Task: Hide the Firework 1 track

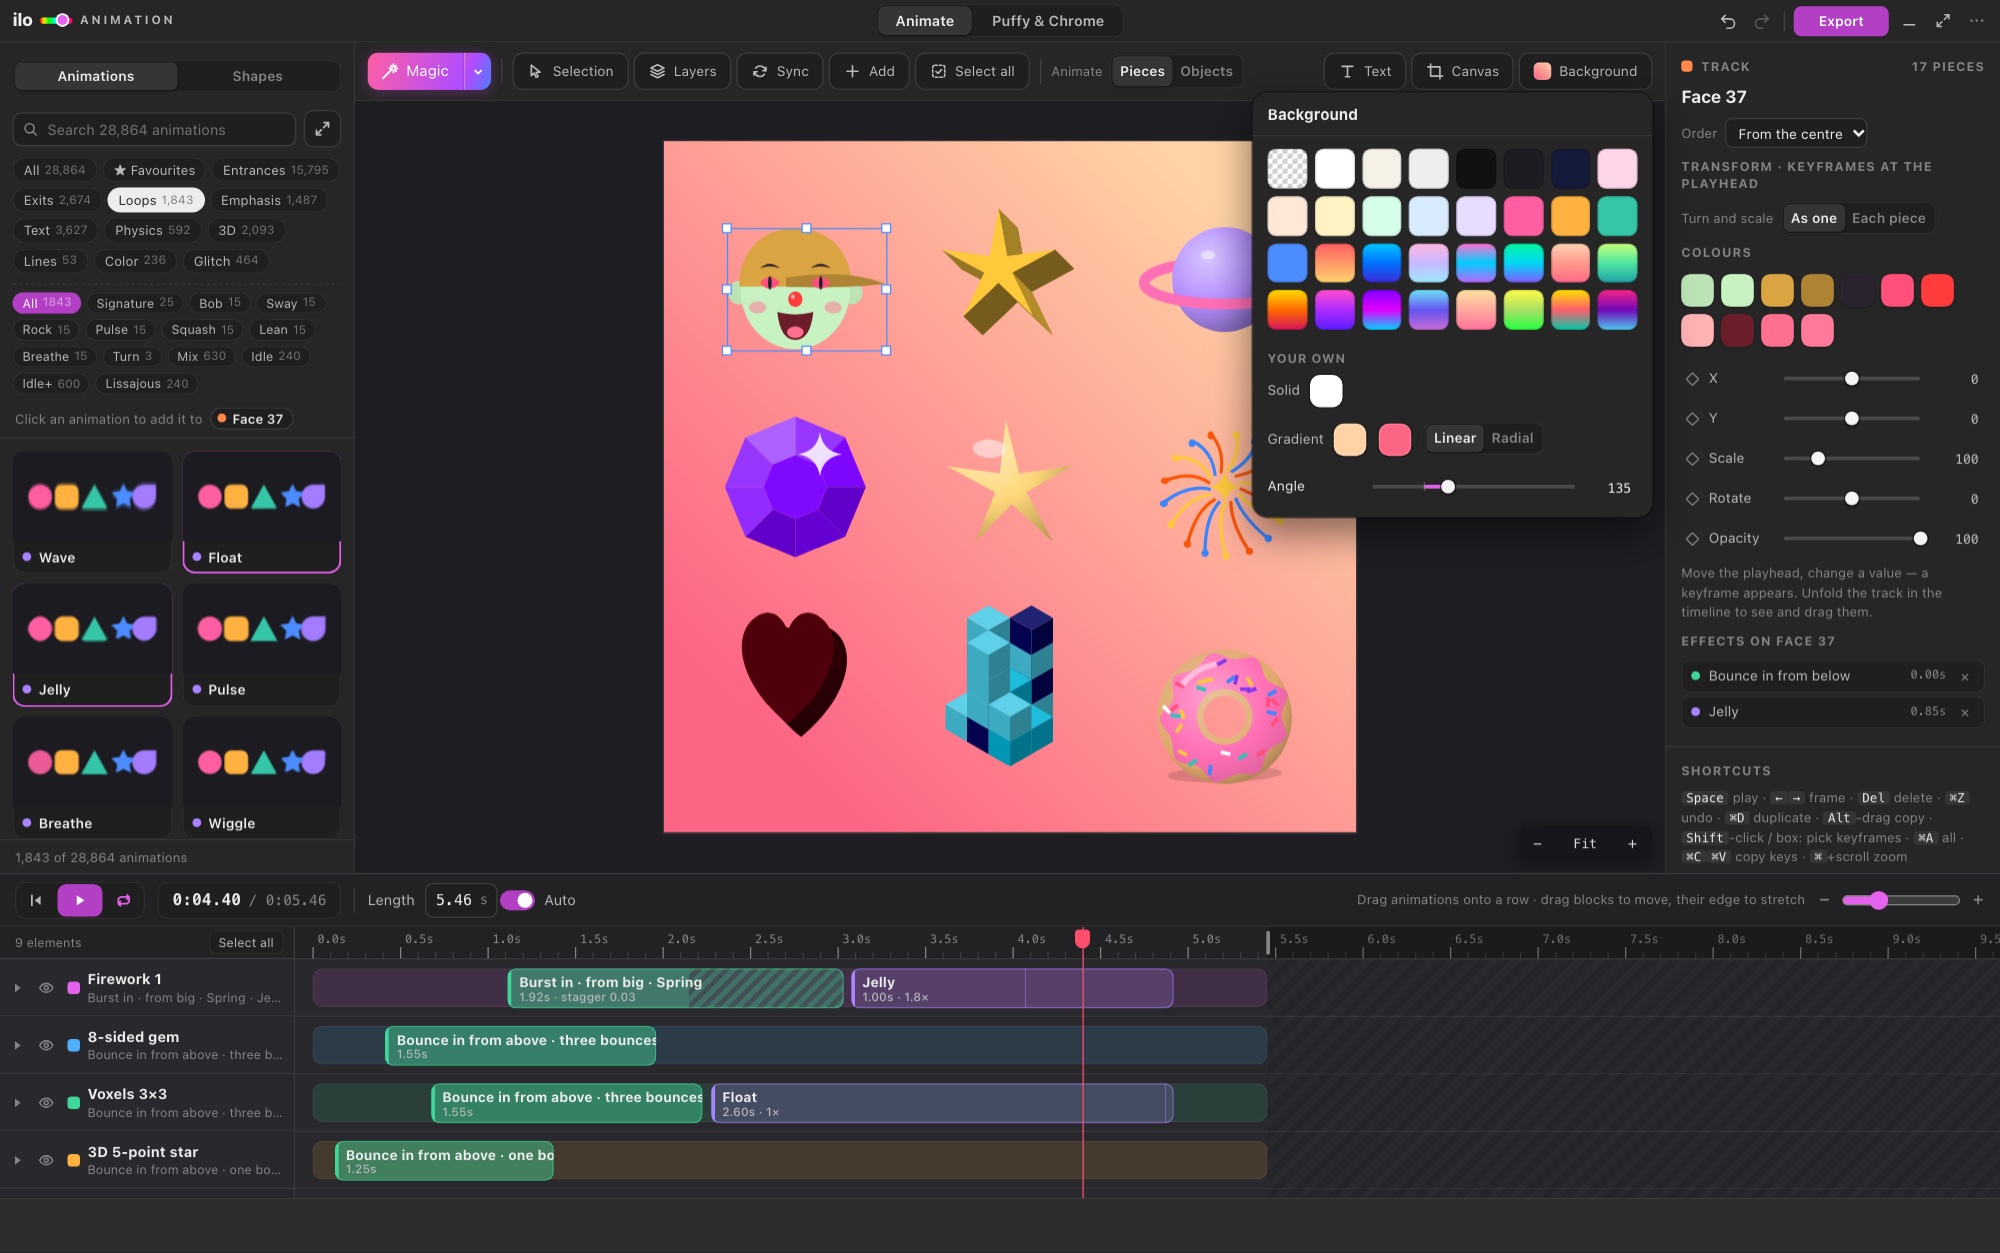Action: coord(46,988)
